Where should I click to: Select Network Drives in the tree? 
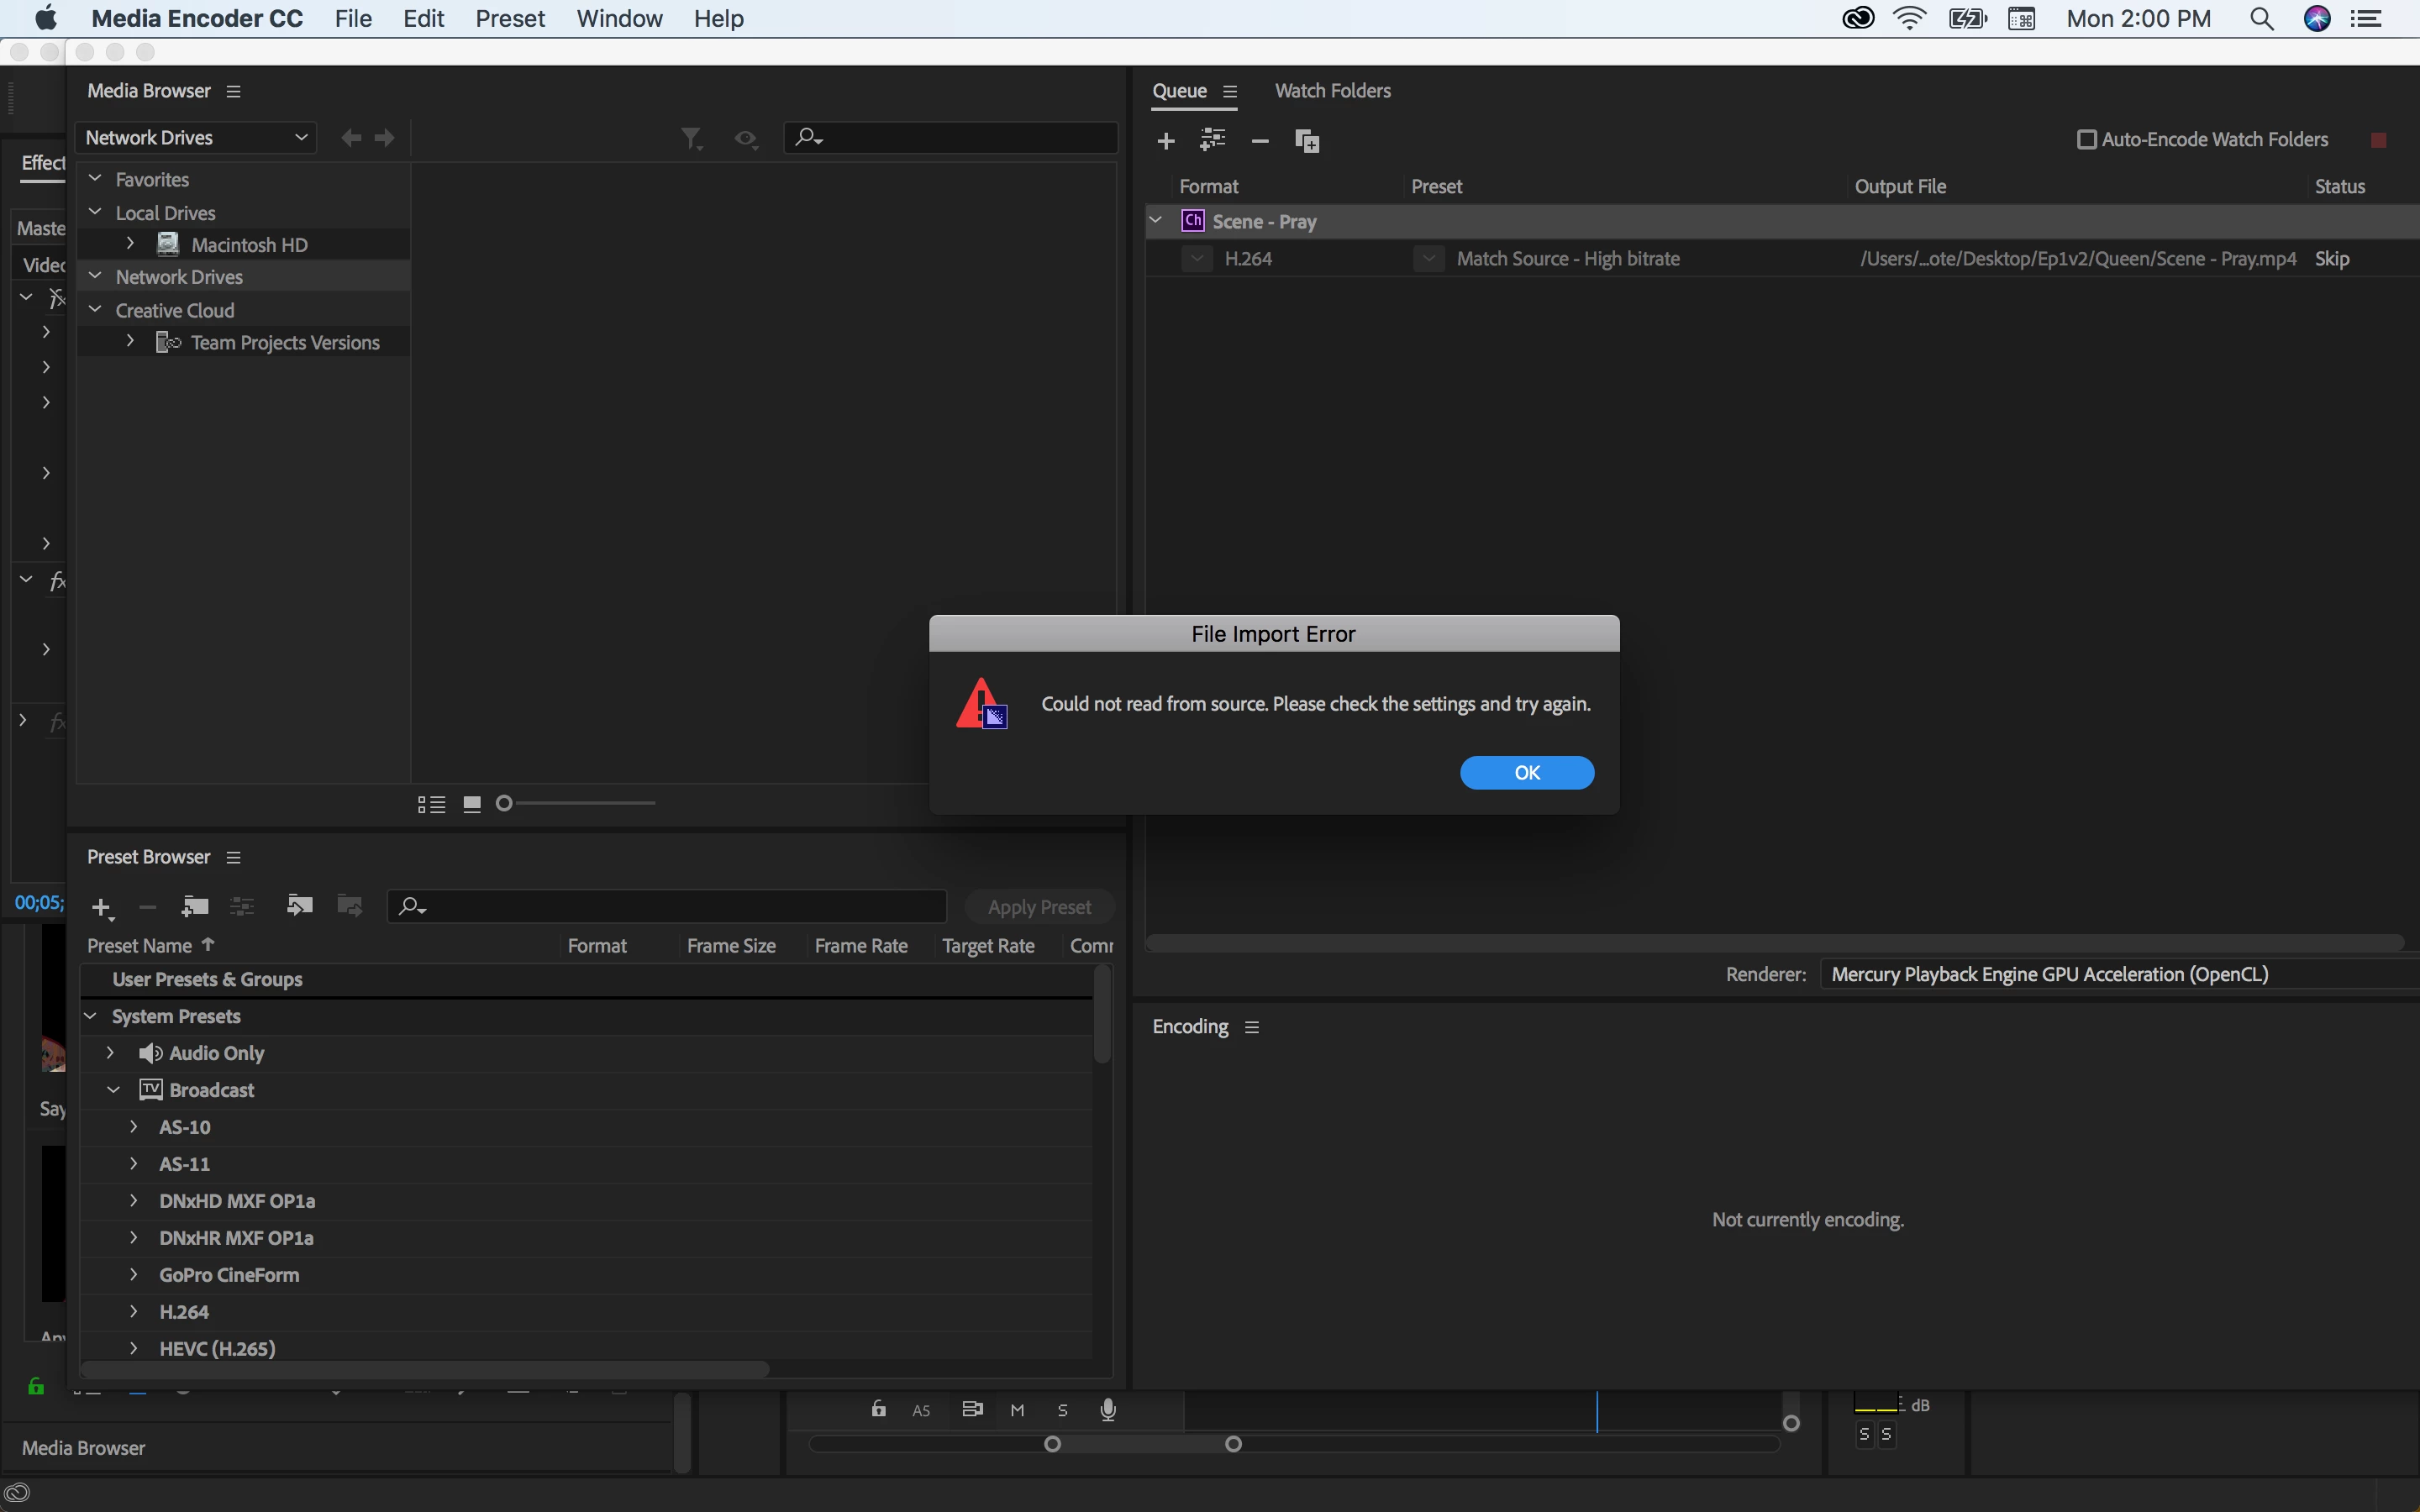(179, 277)
